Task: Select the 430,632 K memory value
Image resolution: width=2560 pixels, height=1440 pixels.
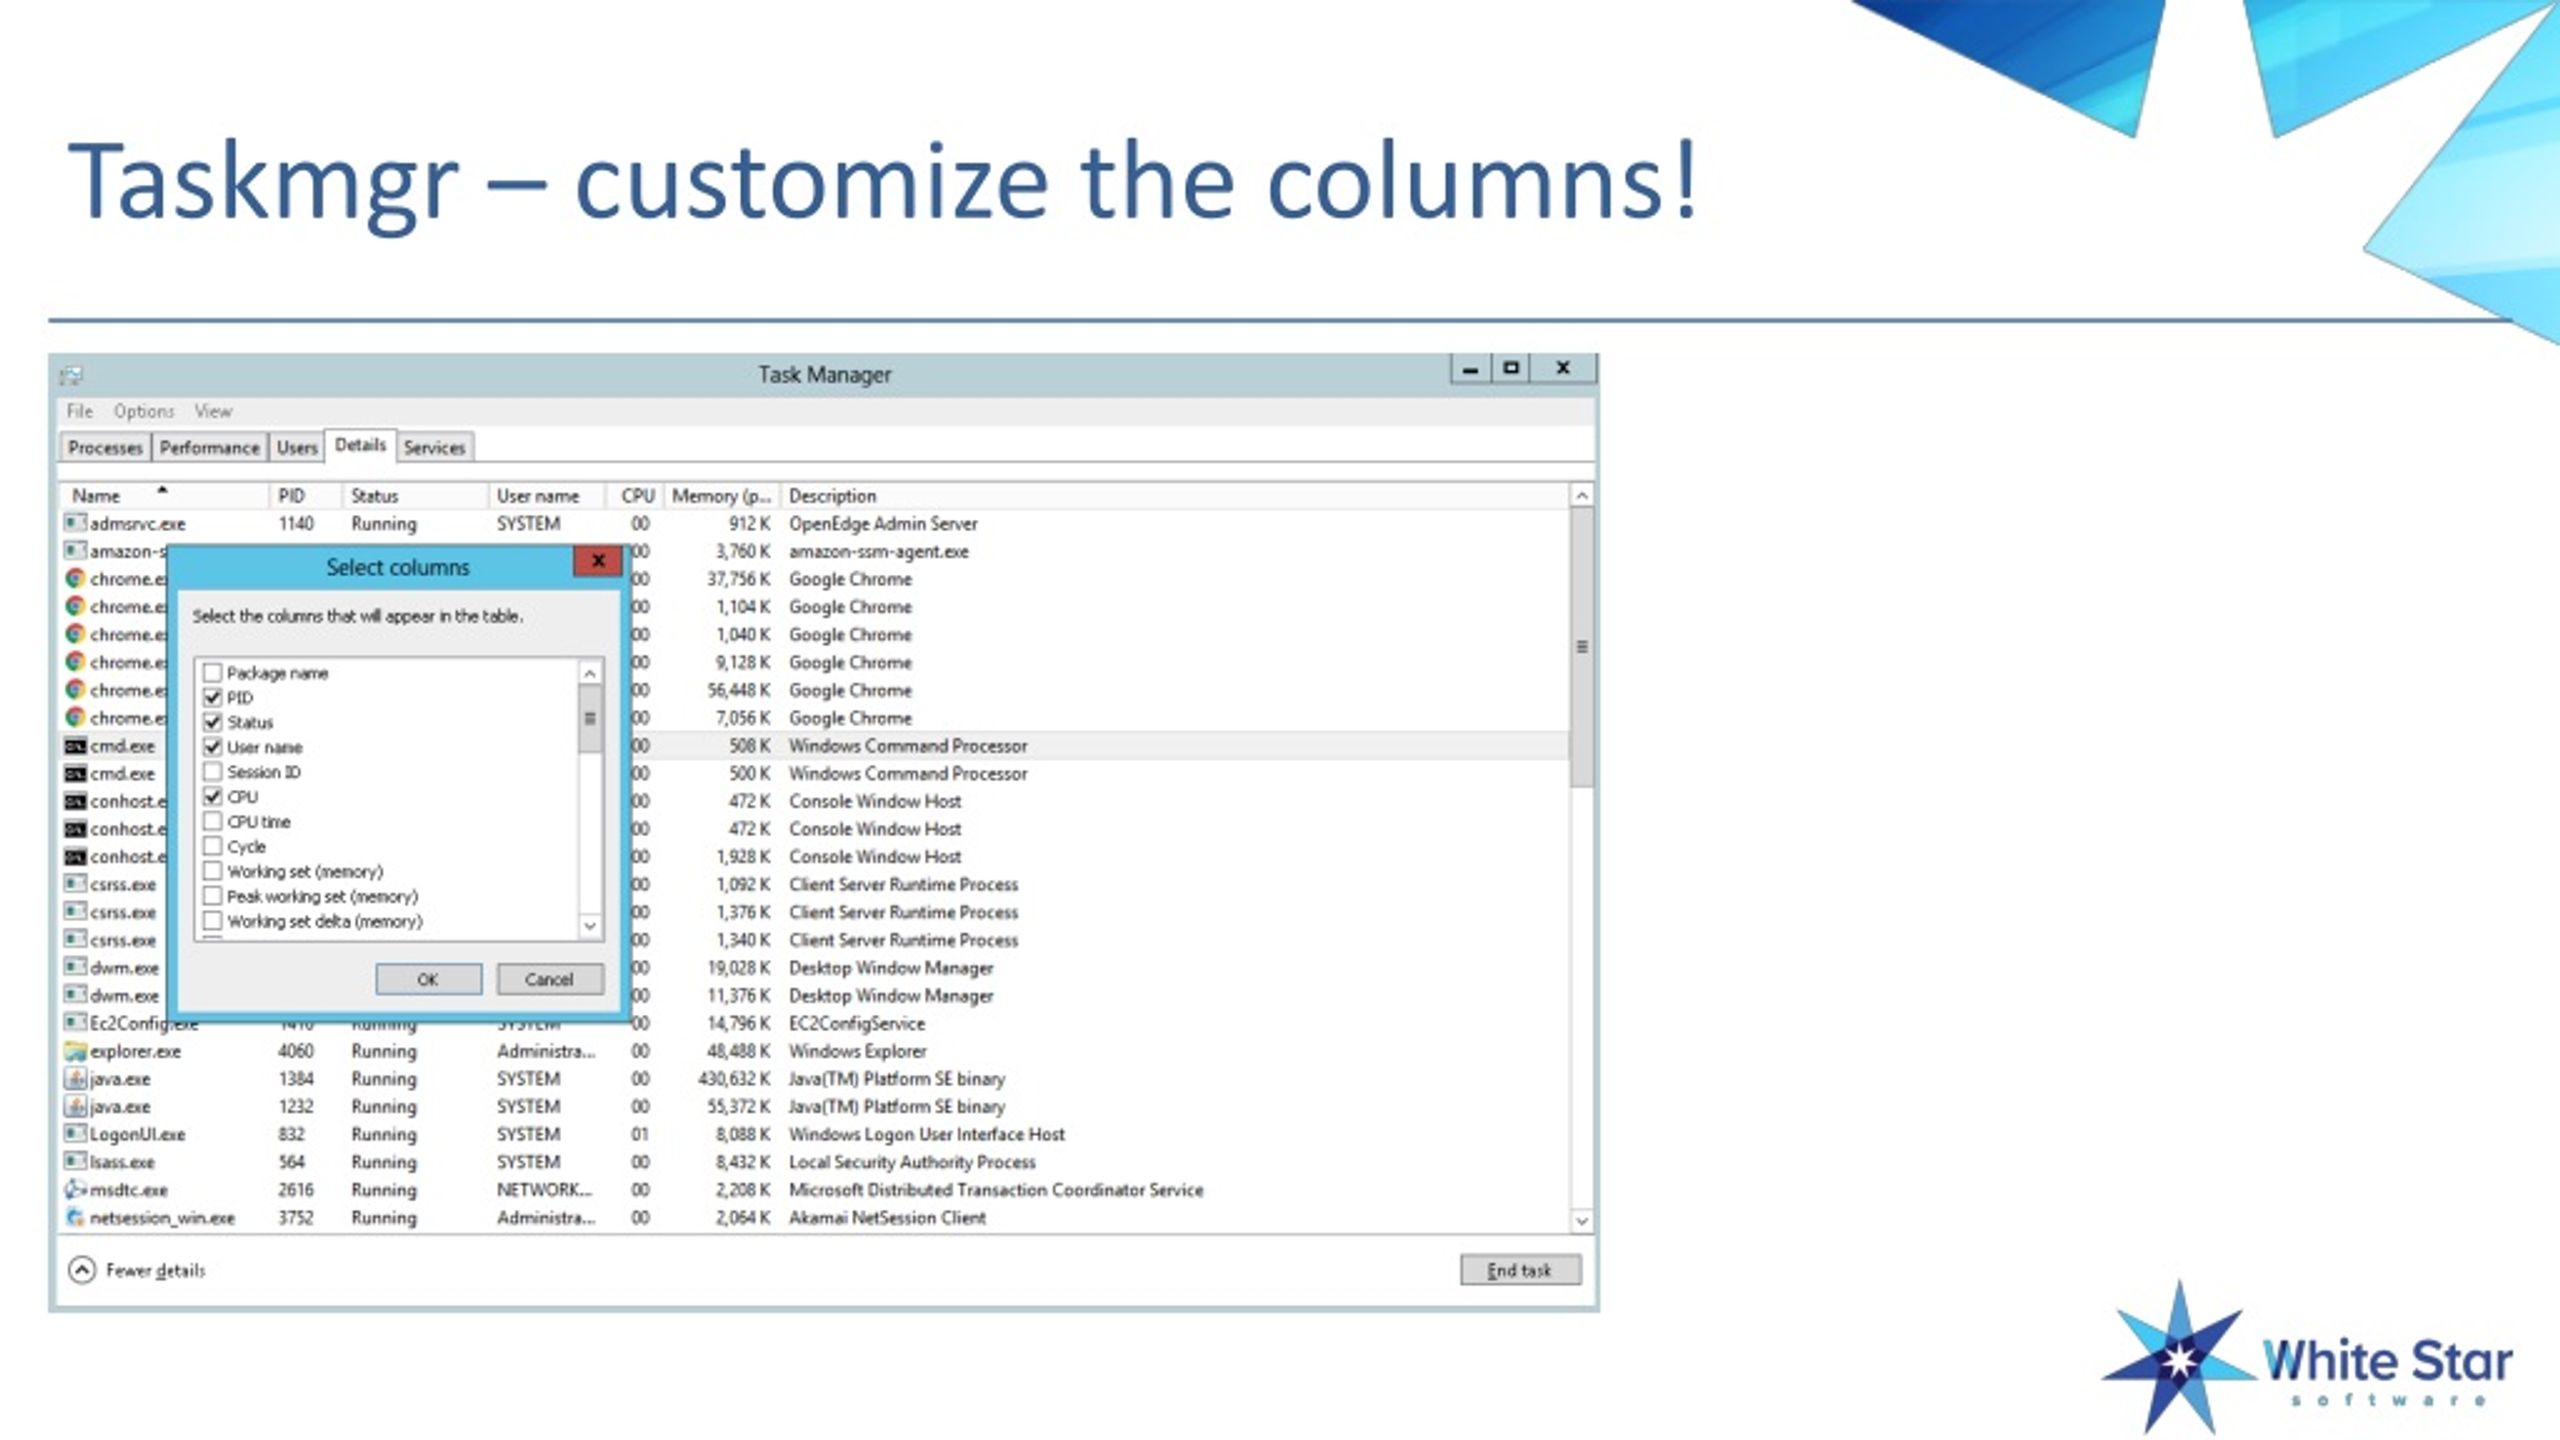Action: [734, 1079]
